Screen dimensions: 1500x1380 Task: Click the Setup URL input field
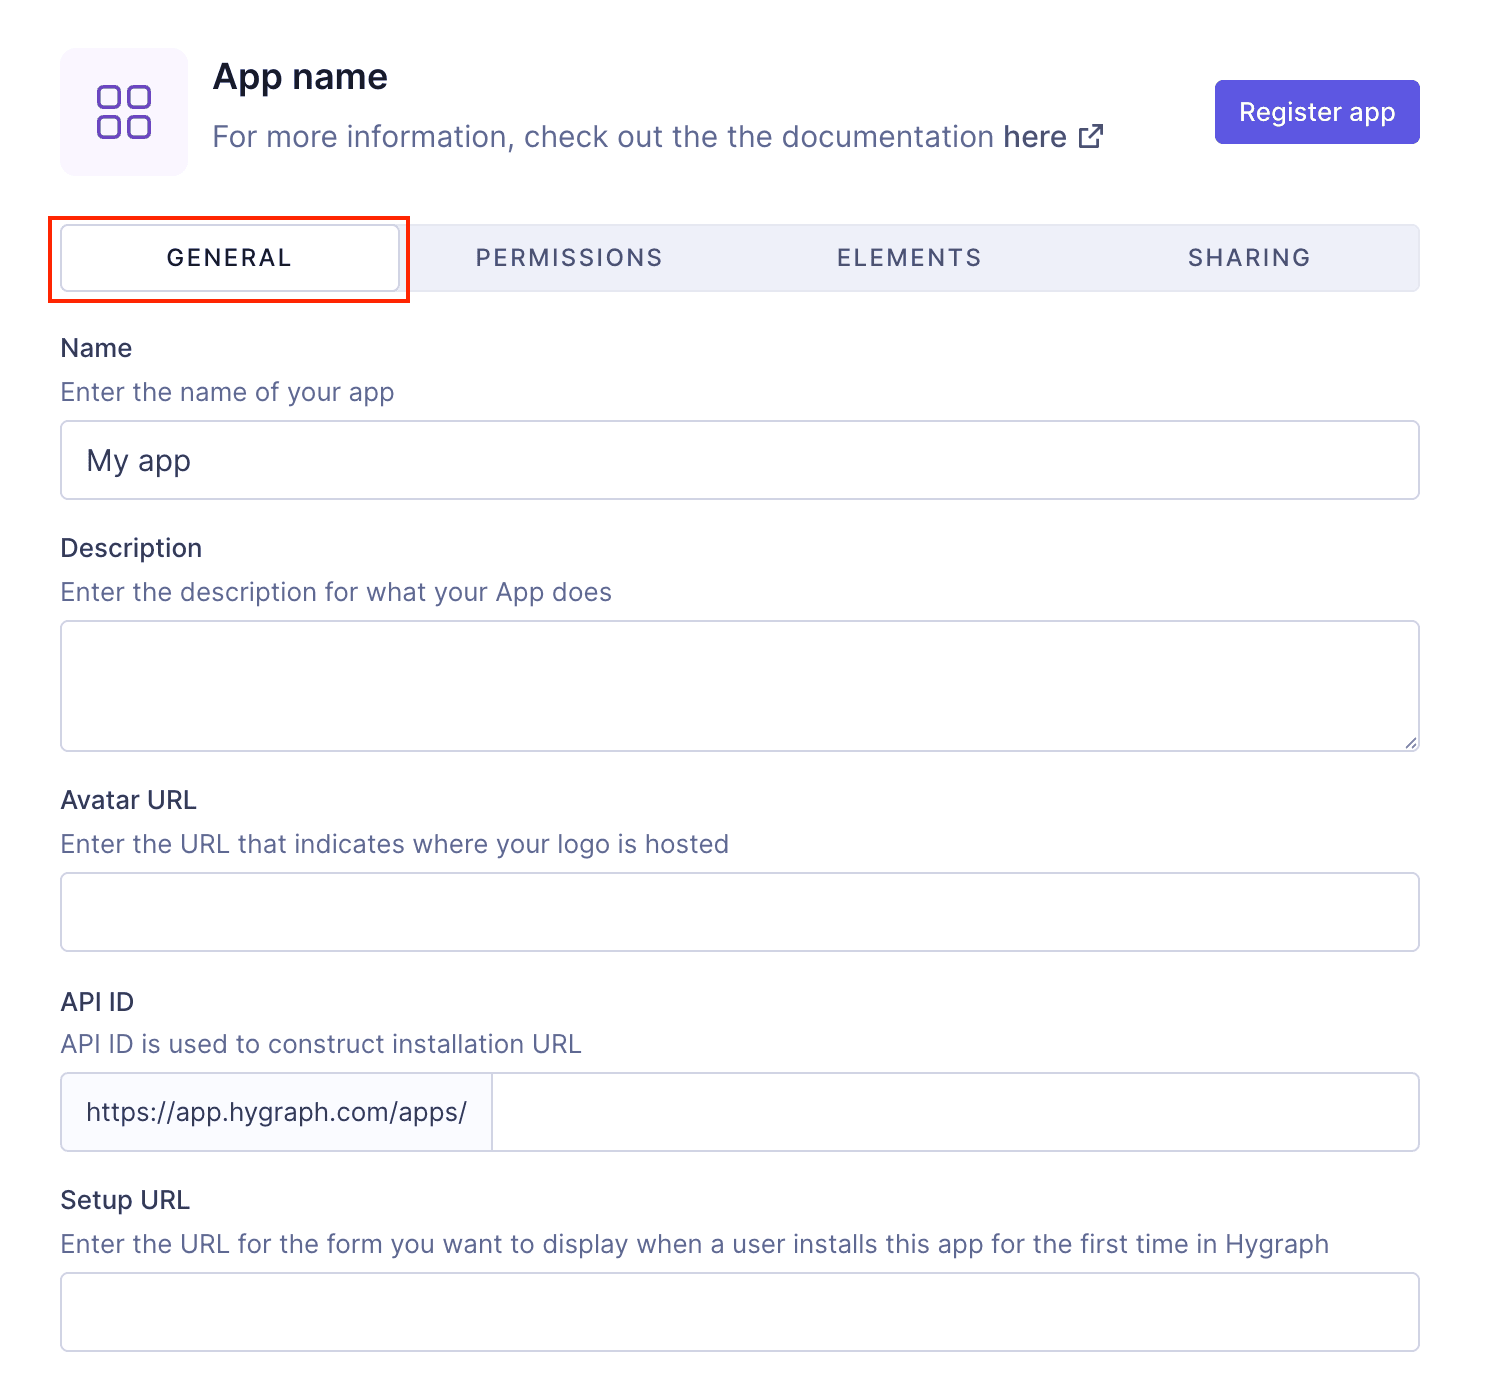click(x=740, y=1312)
